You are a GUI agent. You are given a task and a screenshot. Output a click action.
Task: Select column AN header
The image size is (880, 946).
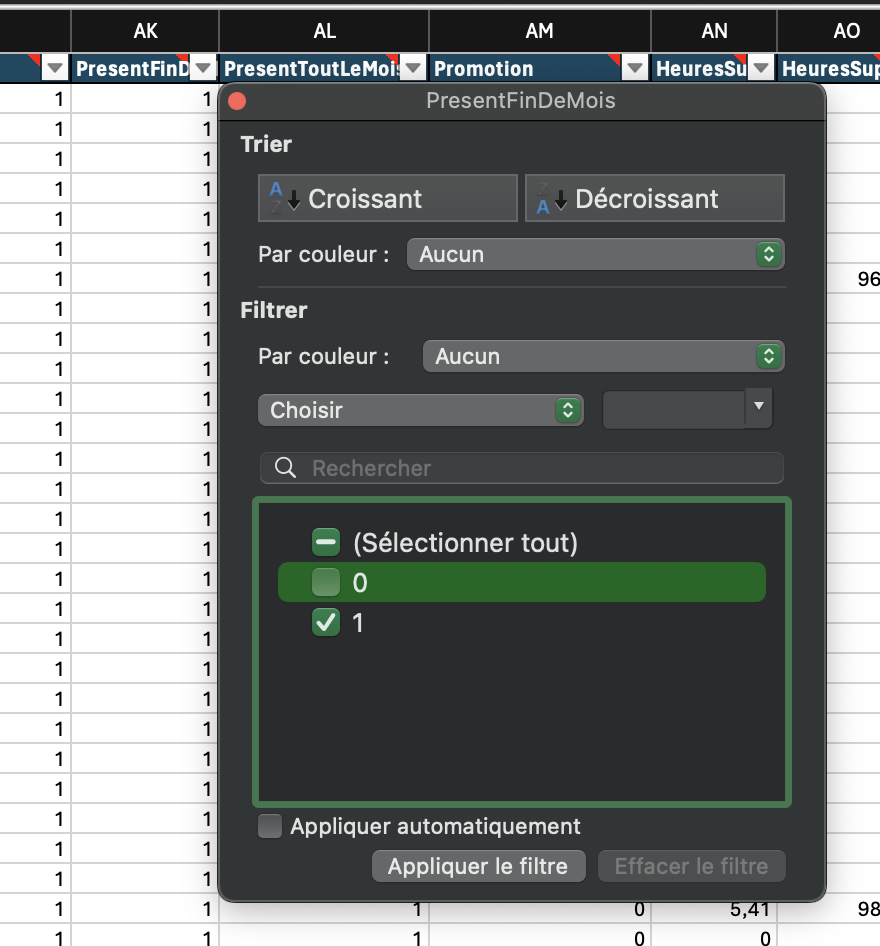click(x=714, y=31)
